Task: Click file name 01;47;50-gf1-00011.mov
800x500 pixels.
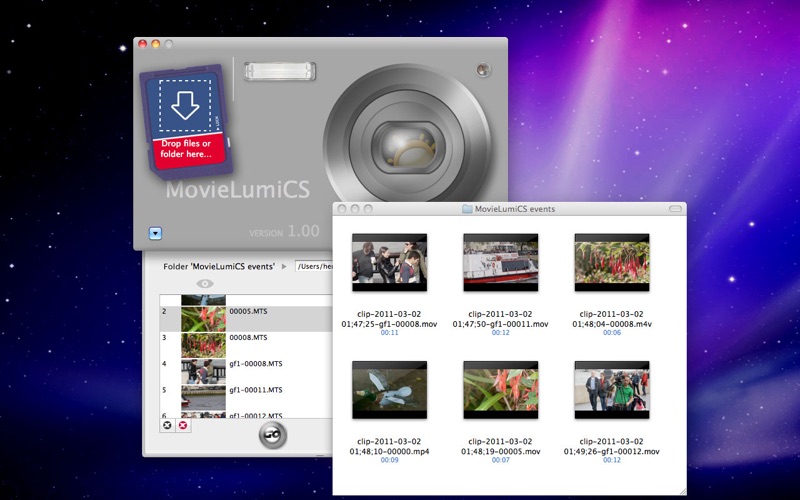Action: [501, 323]
